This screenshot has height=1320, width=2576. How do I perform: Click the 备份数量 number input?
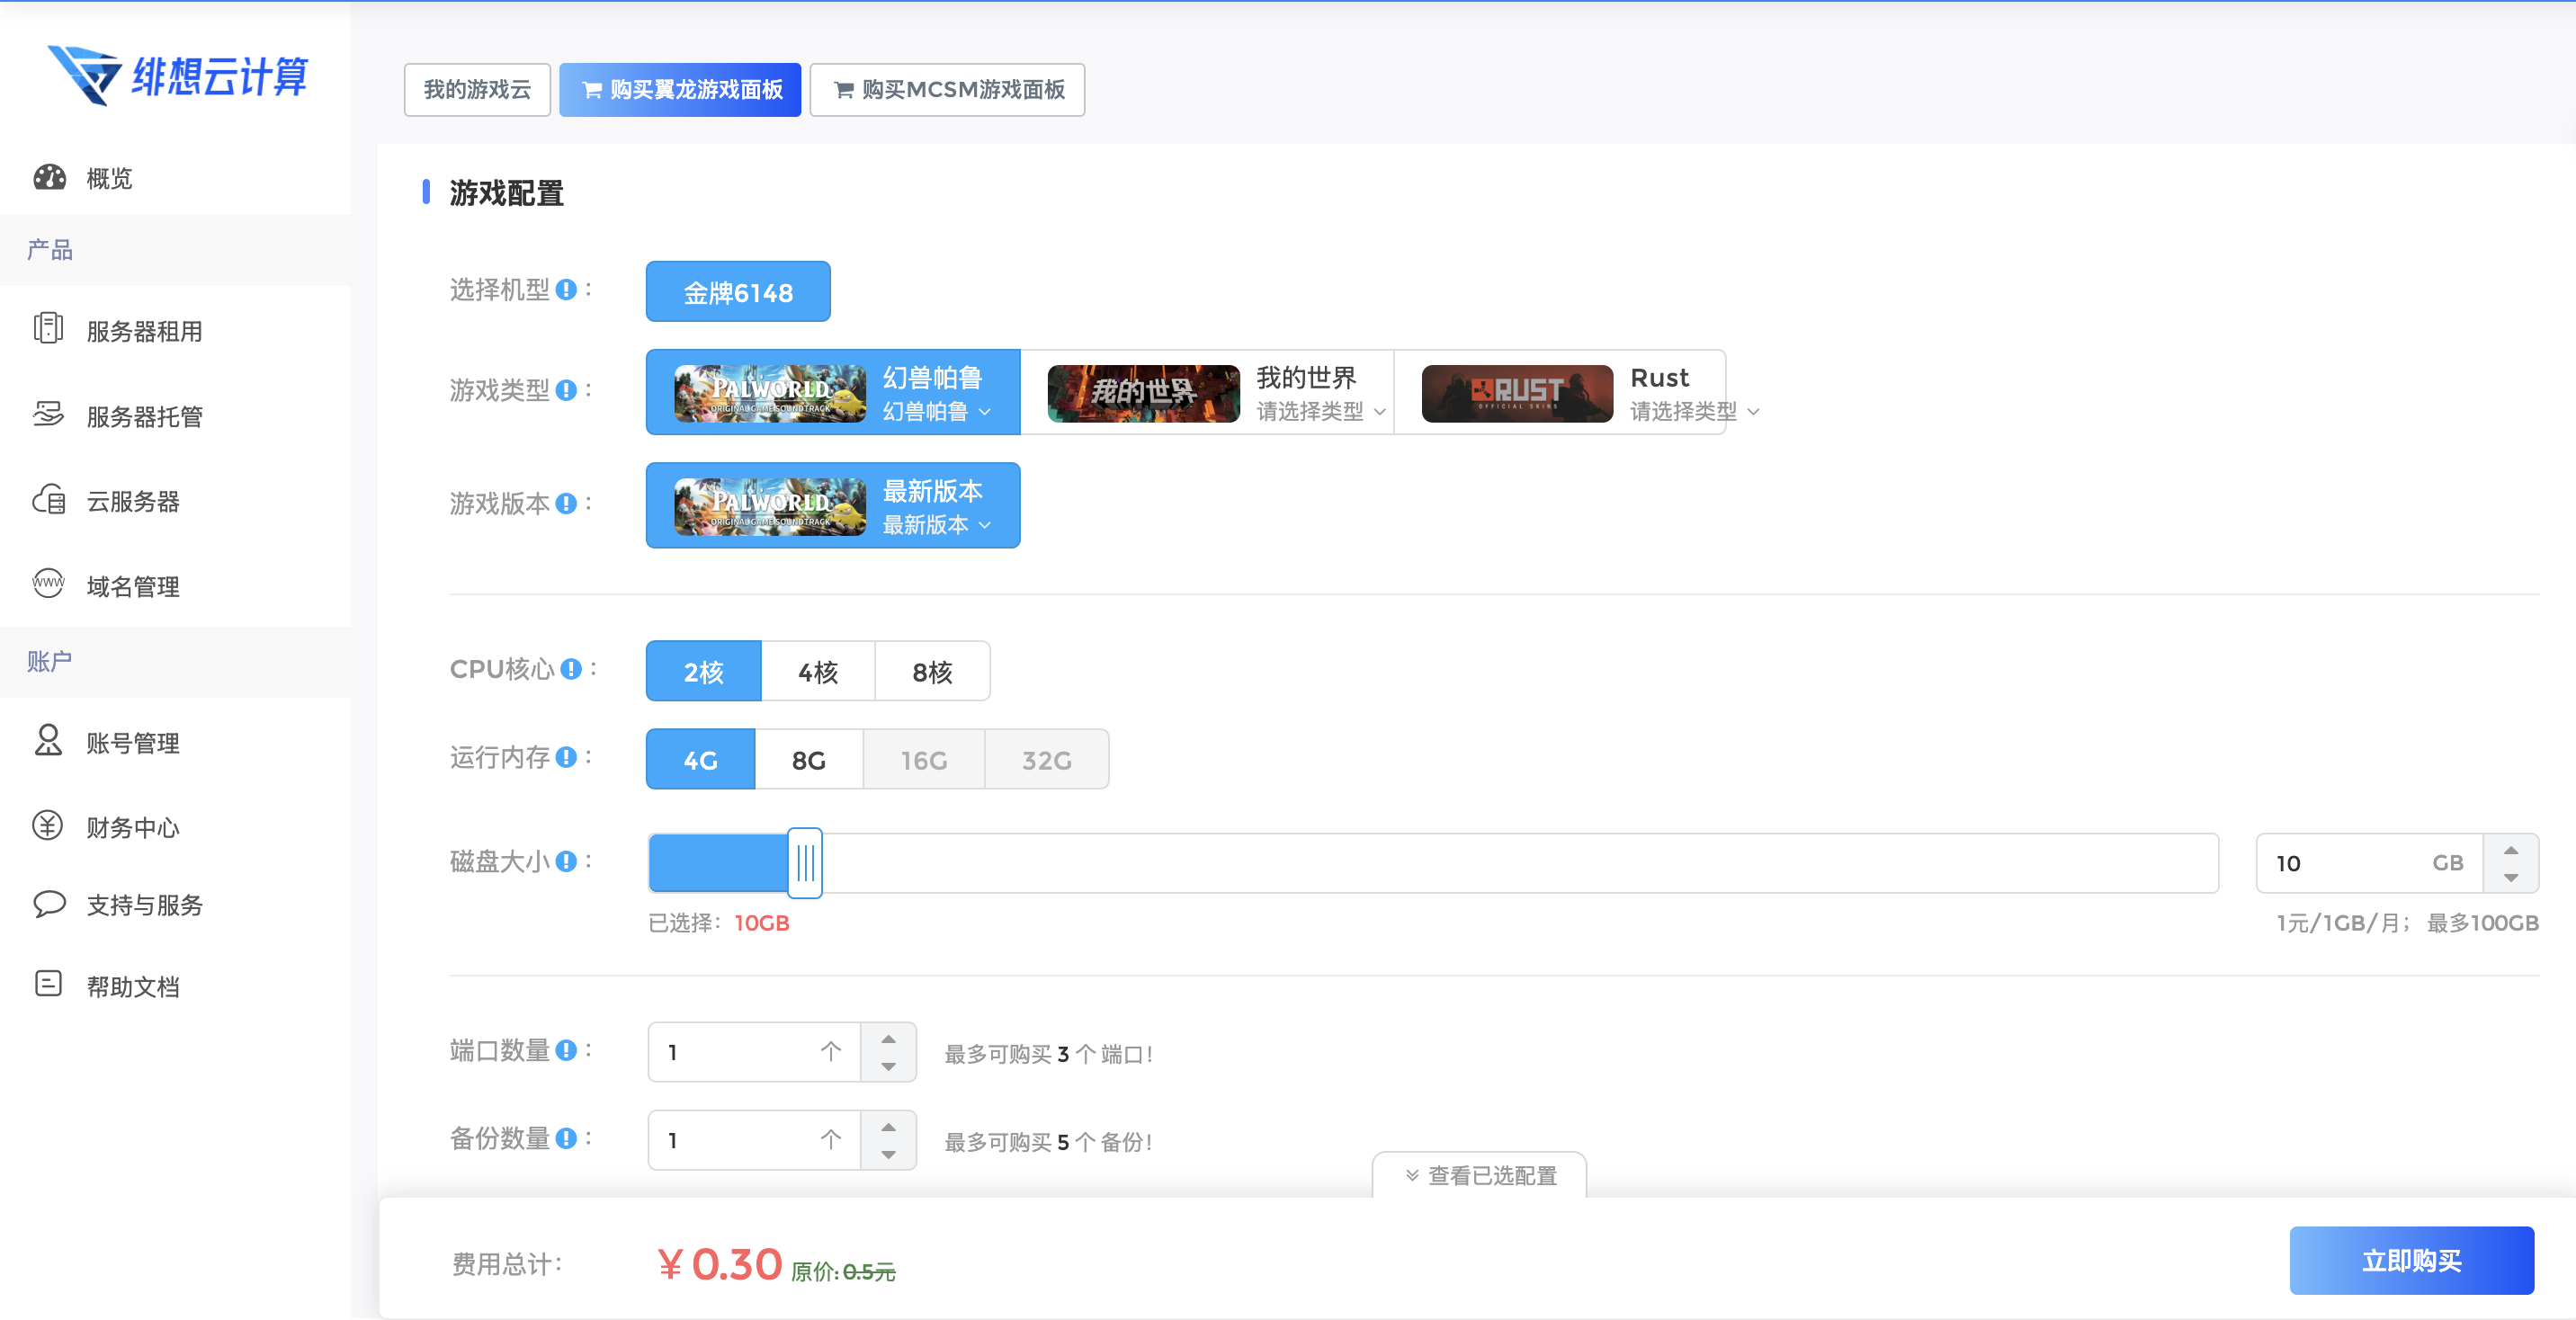click(754, 1140)
